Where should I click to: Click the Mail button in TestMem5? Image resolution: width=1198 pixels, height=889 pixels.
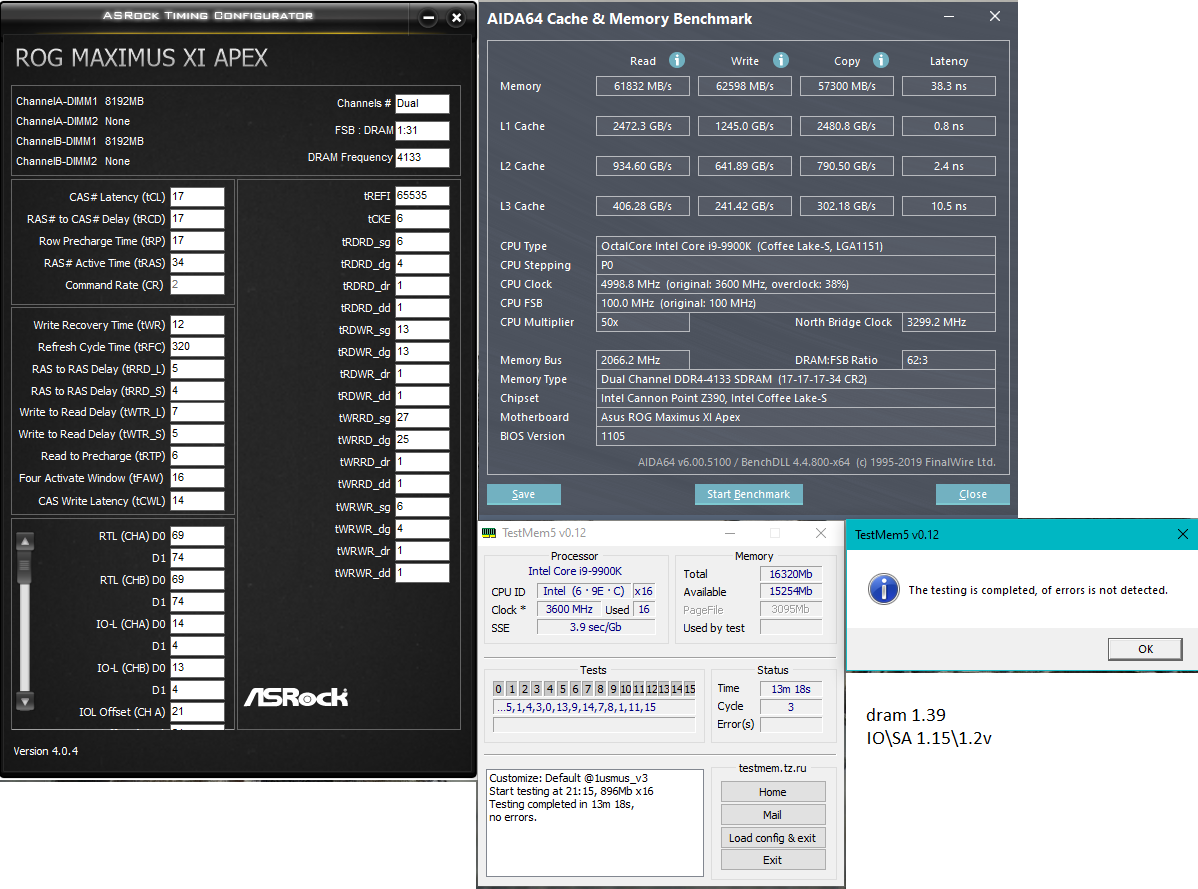point(772,815)
